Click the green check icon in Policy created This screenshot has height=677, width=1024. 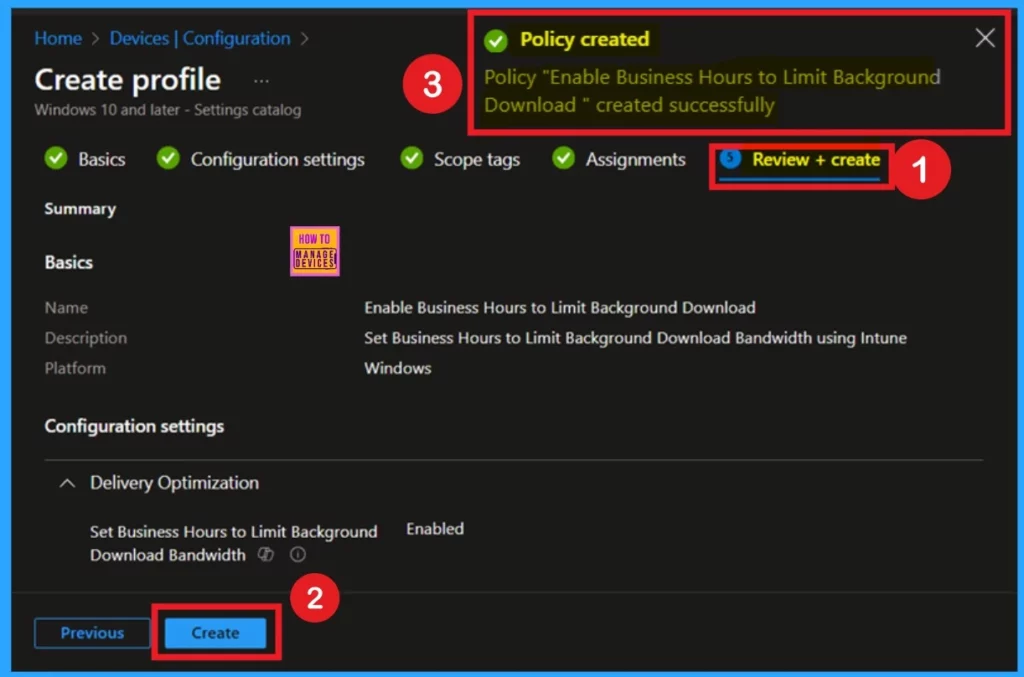pos(496,40)
